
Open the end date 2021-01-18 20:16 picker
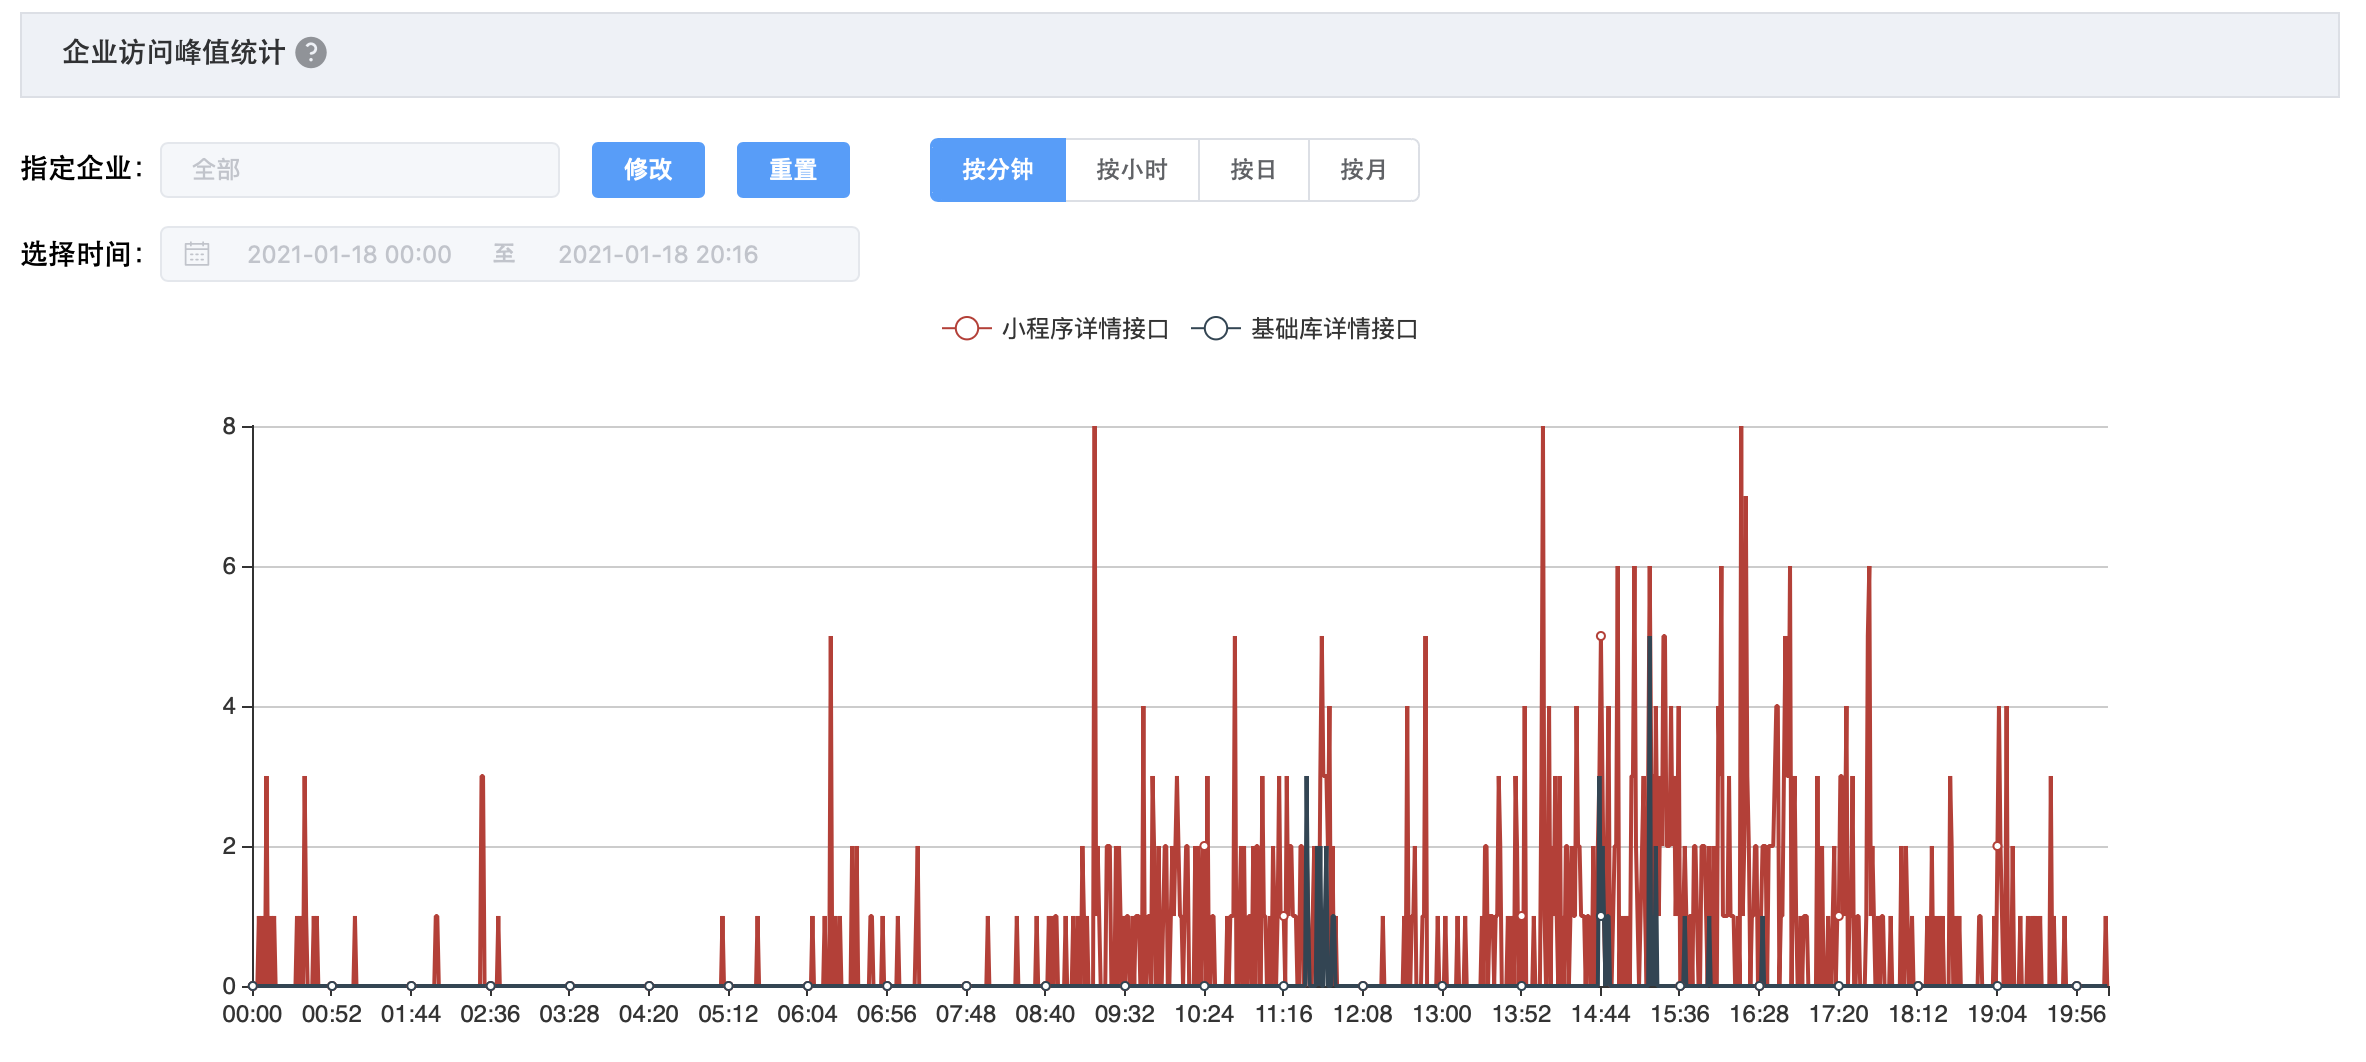[x=658, y=254]
